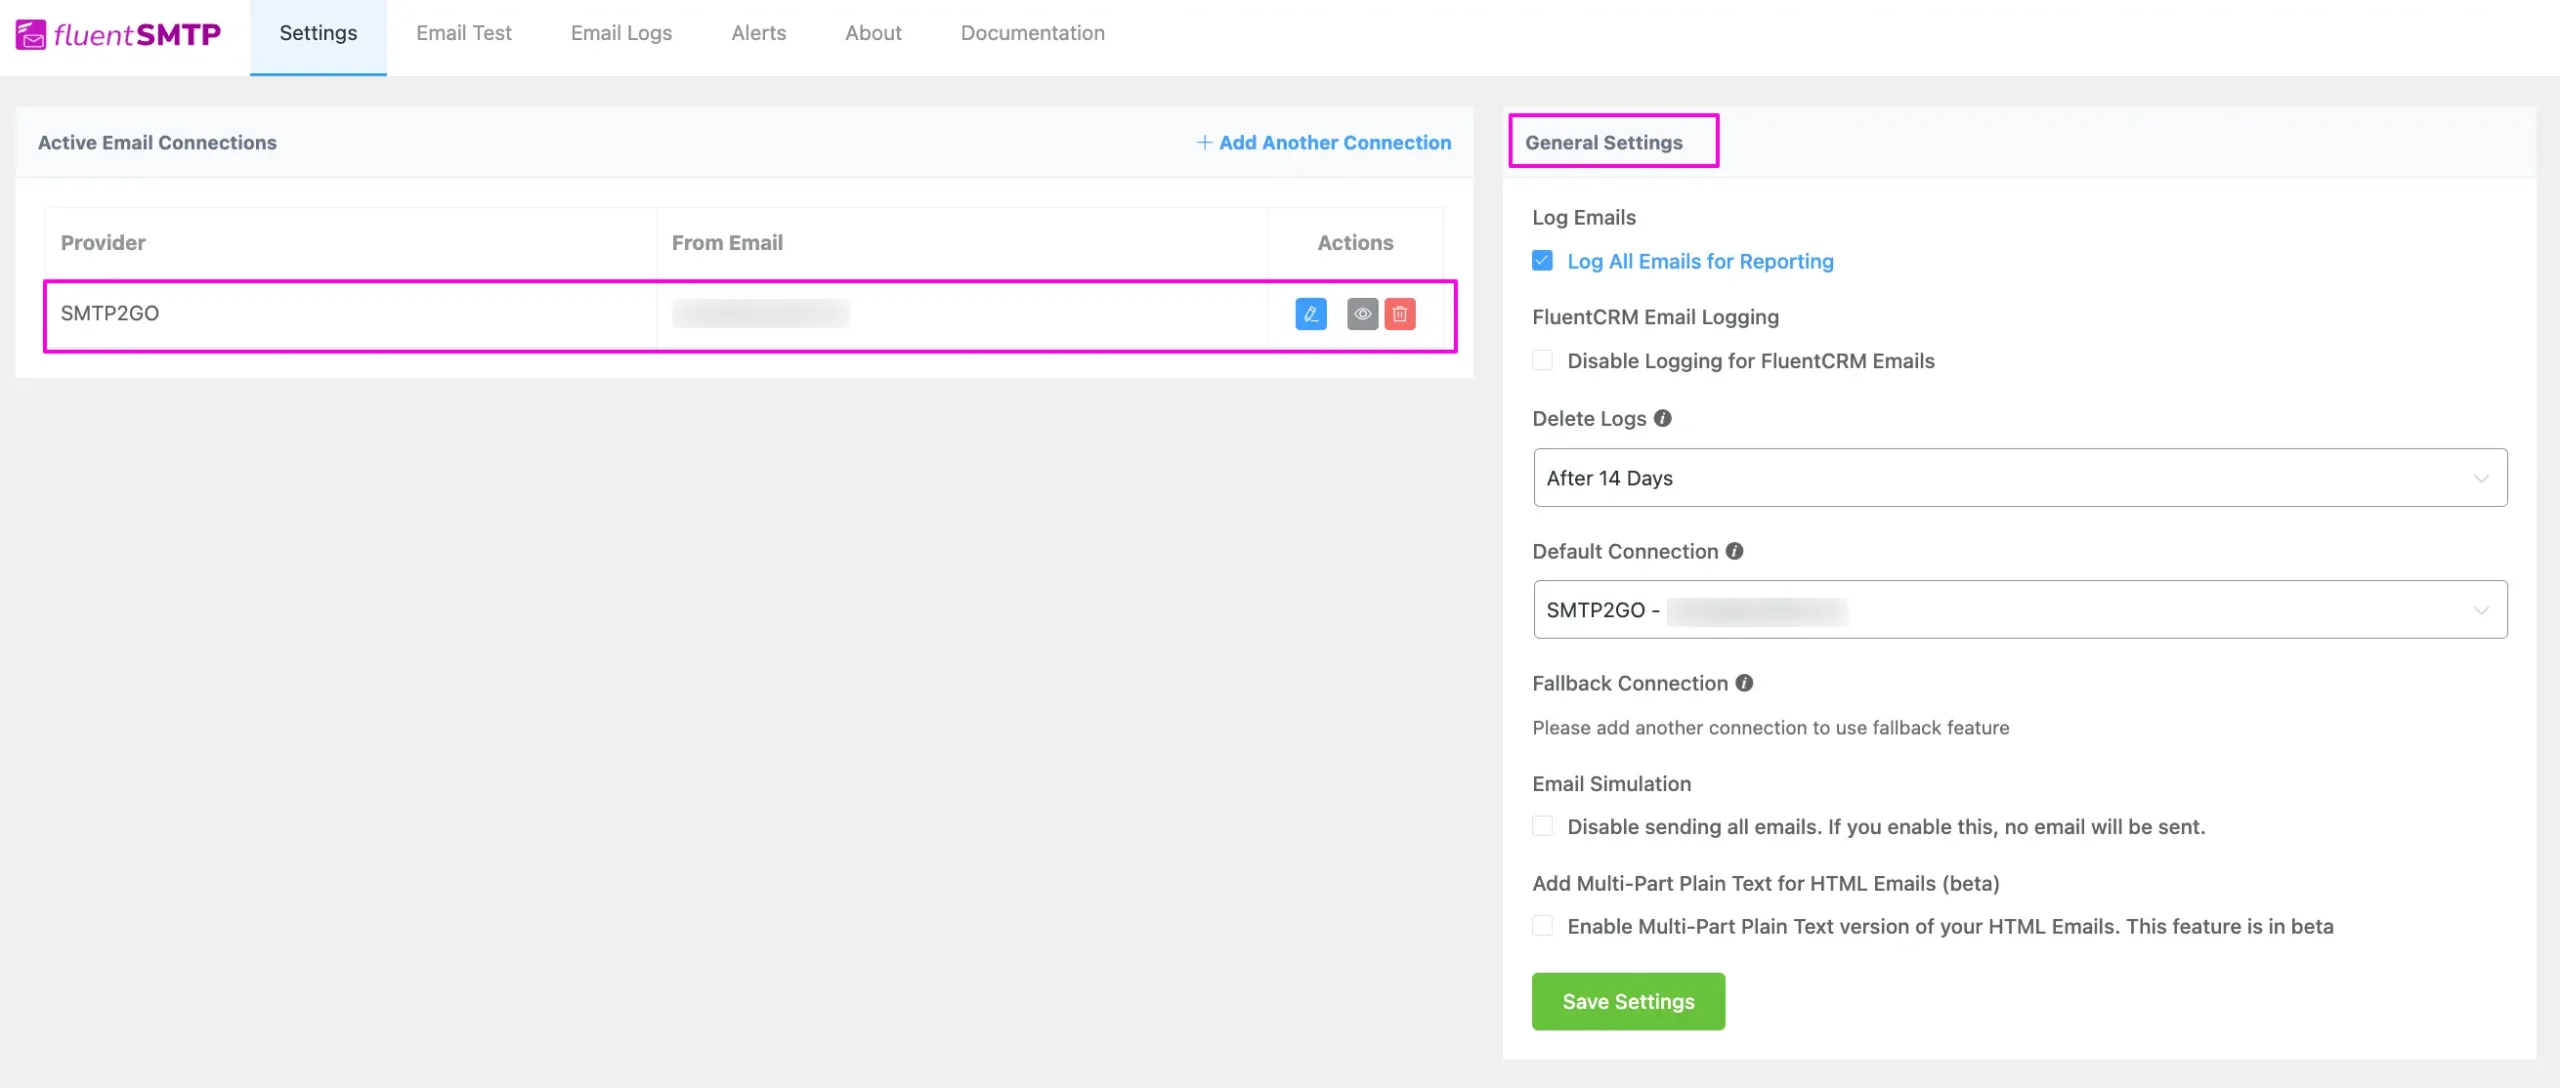This screenshot has height=1088, width=2560.
Task: Click Add Another Connection link
Action: pos(1324,143)
